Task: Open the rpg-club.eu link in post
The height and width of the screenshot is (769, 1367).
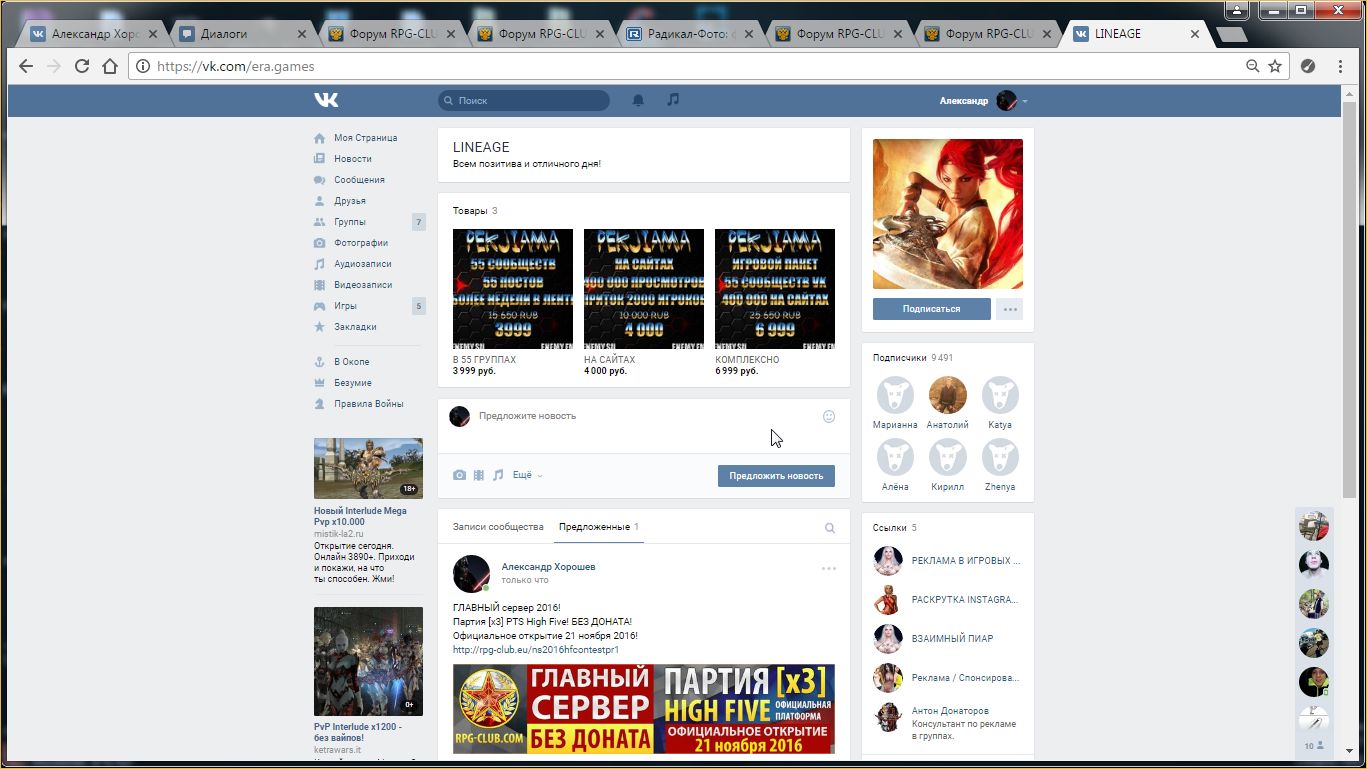Action: click(x=536, y=650)
